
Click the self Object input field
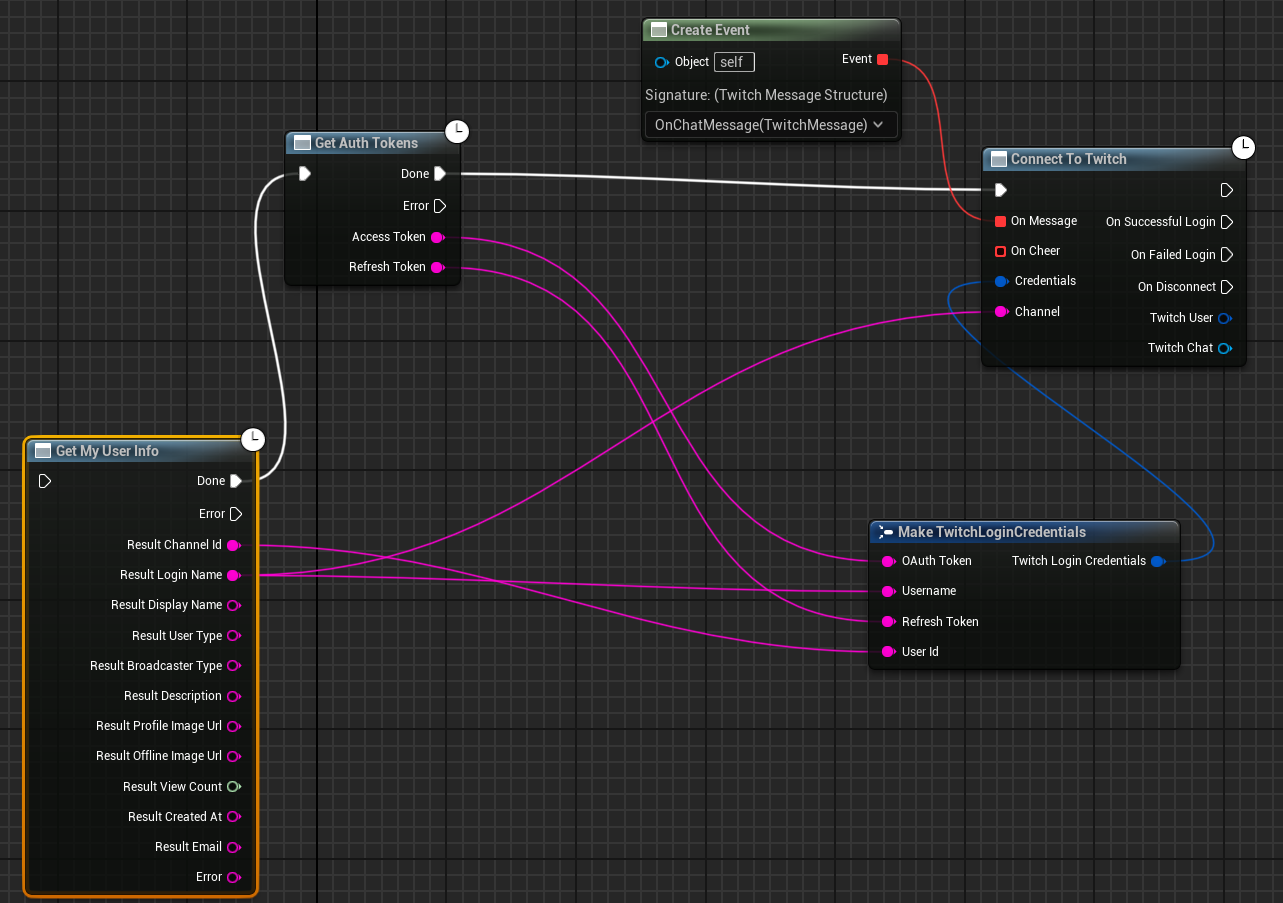tap(734, 61)
